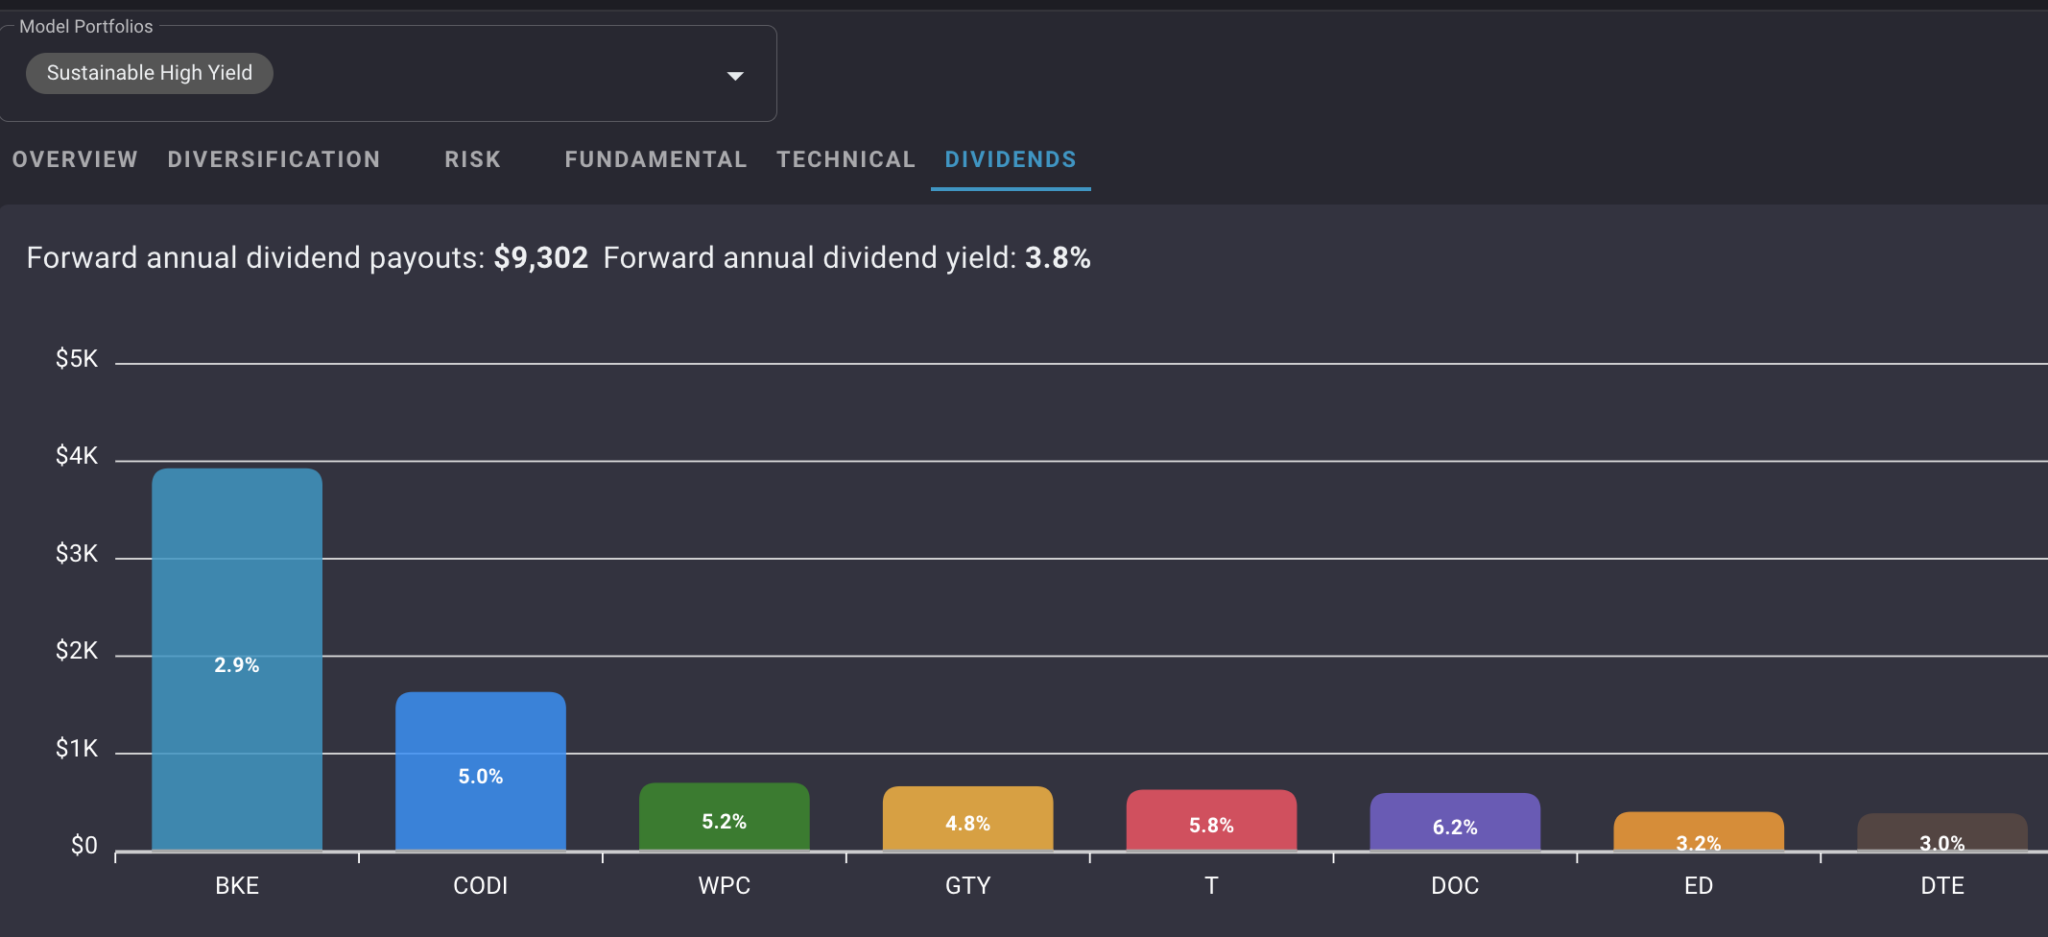The height and width of the screenshot is (937, 2048).
Task: Click the BKE ticker label below chart
Action: pos(237,885)
